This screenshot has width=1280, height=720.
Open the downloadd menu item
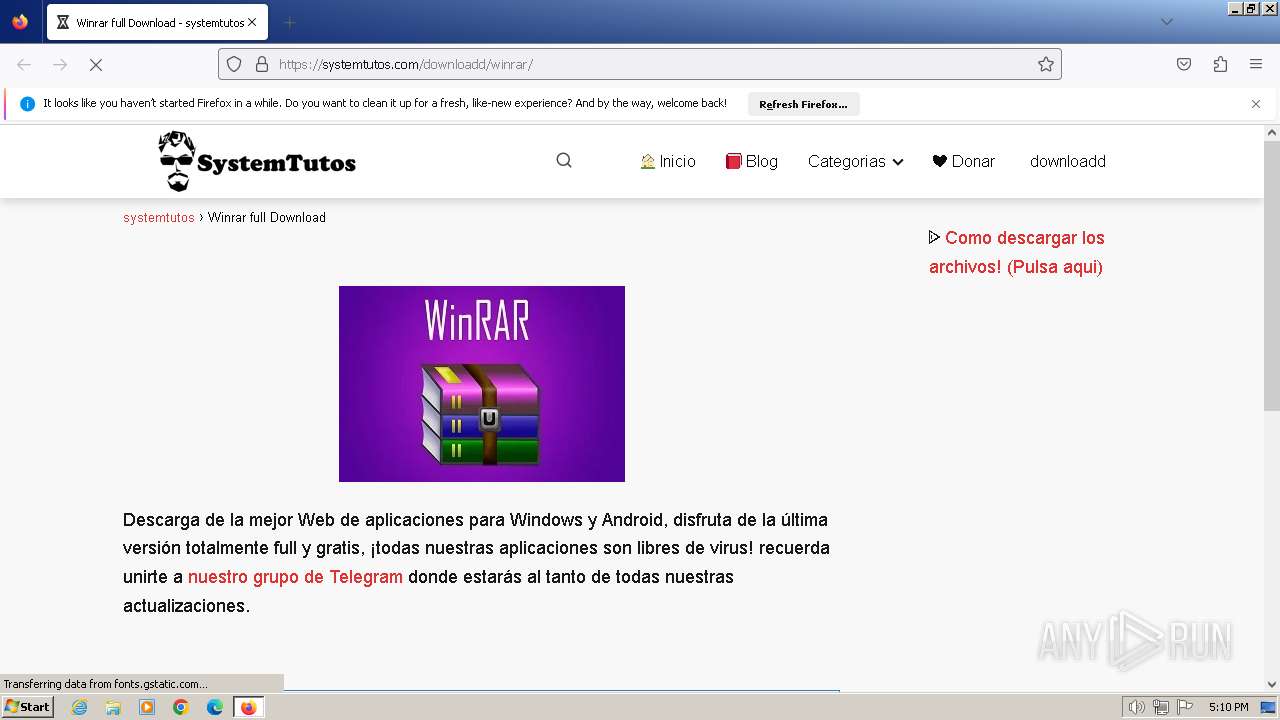pos(1068,161)
